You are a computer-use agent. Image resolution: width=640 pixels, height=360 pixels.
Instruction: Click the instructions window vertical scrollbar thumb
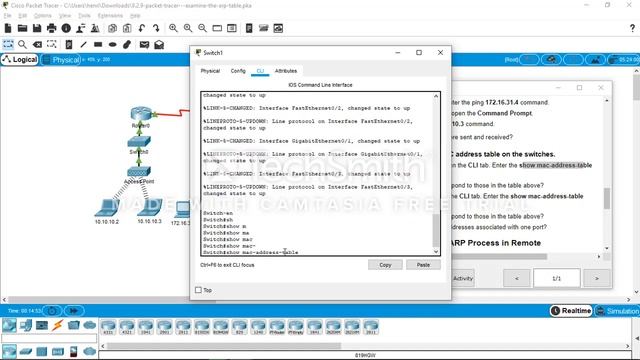[607, 198]
